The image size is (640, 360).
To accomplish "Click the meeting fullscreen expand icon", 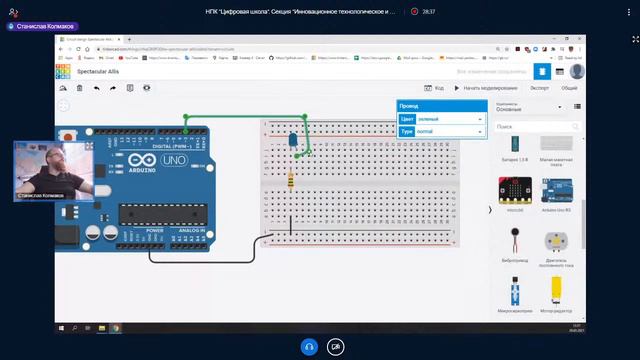I will pyautogui.click(x=636, y=39).
